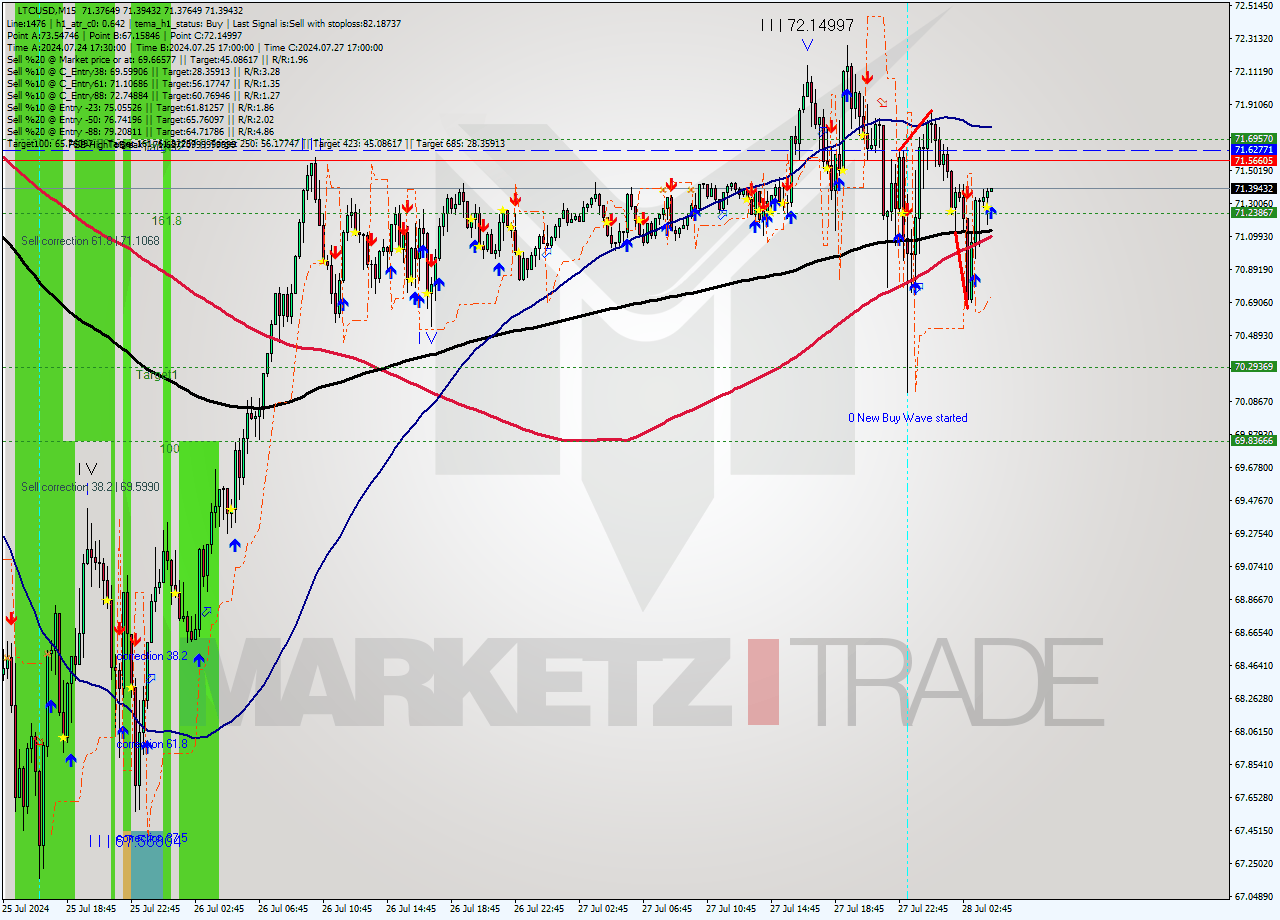Click the 'Sell %10 @ C_Entry38: 69.59906' line
Image resolution: width=1280 pixels, height=920 pixels.
pos(143,71)
